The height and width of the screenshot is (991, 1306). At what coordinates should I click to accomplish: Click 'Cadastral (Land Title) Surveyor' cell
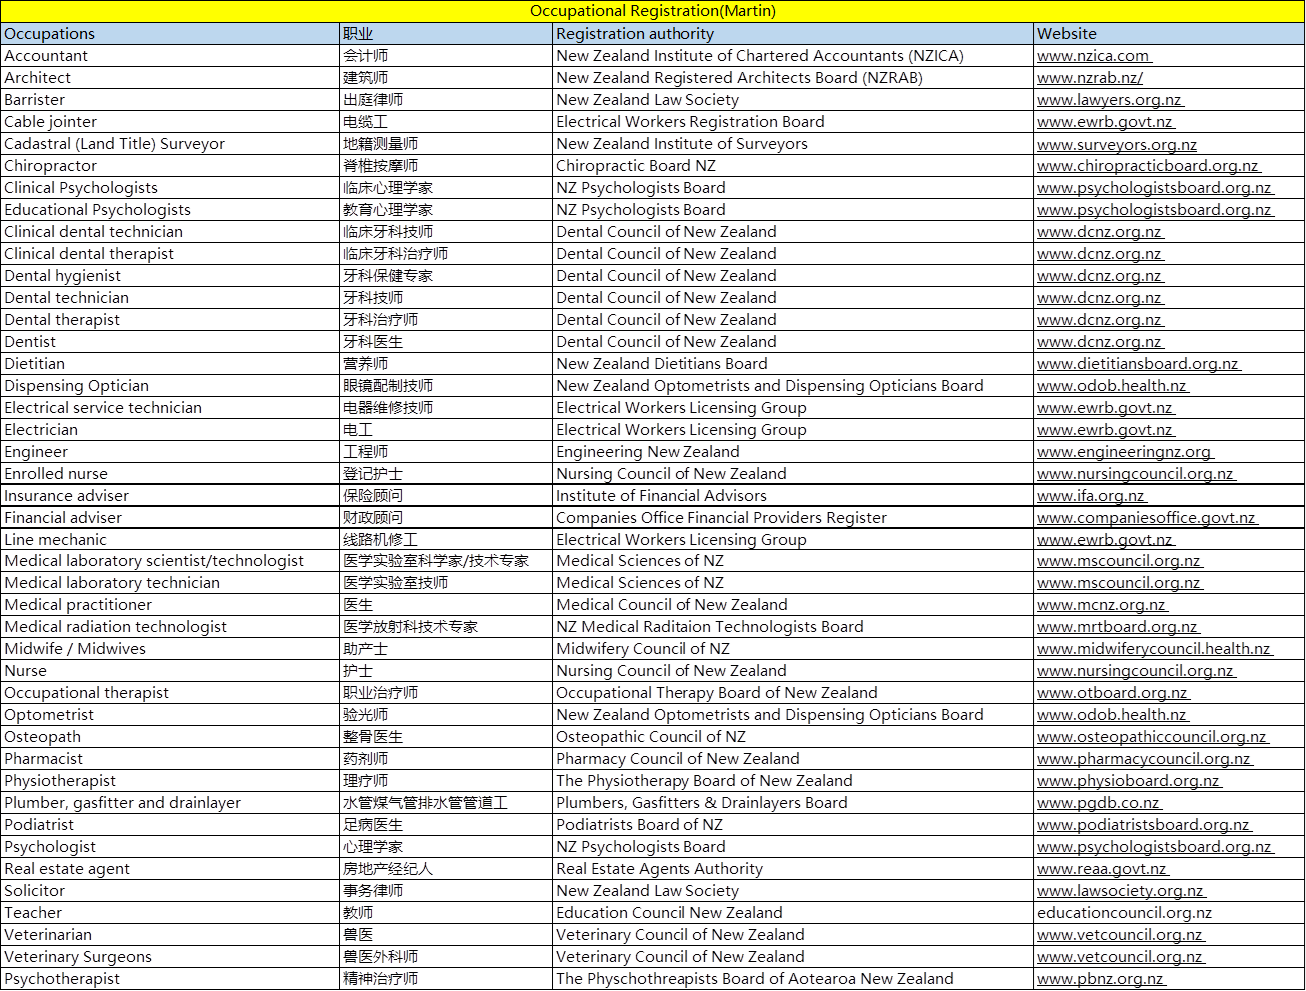171,144
